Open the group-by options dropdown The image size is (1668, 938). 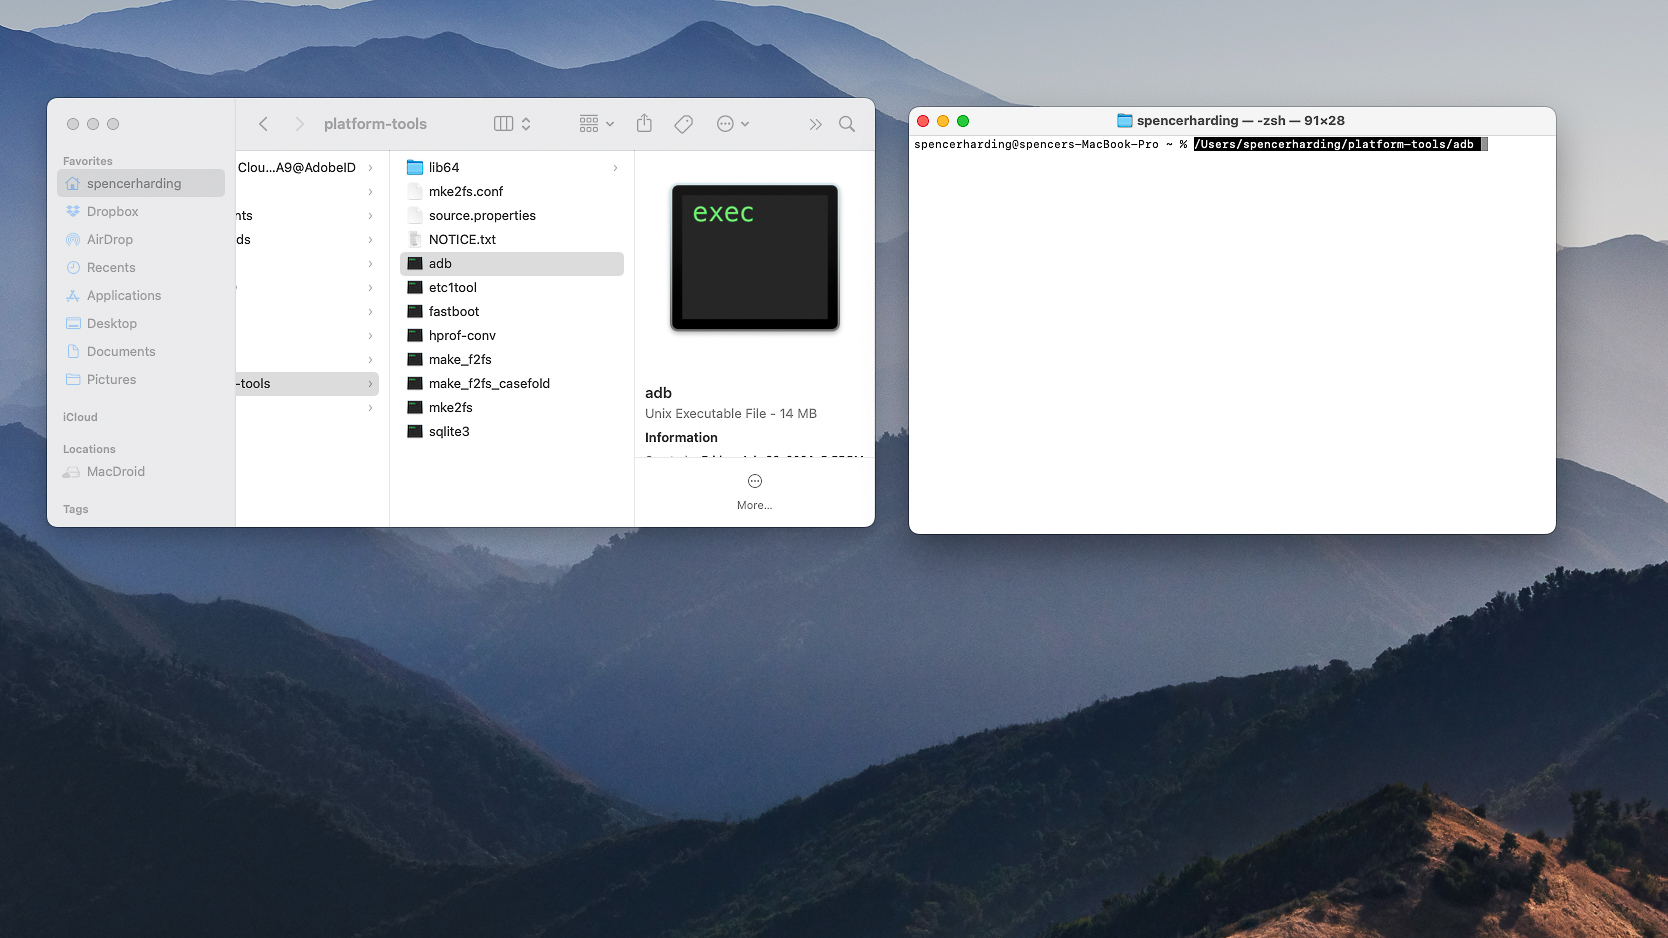pyautogui.click(x=596, y=124)
